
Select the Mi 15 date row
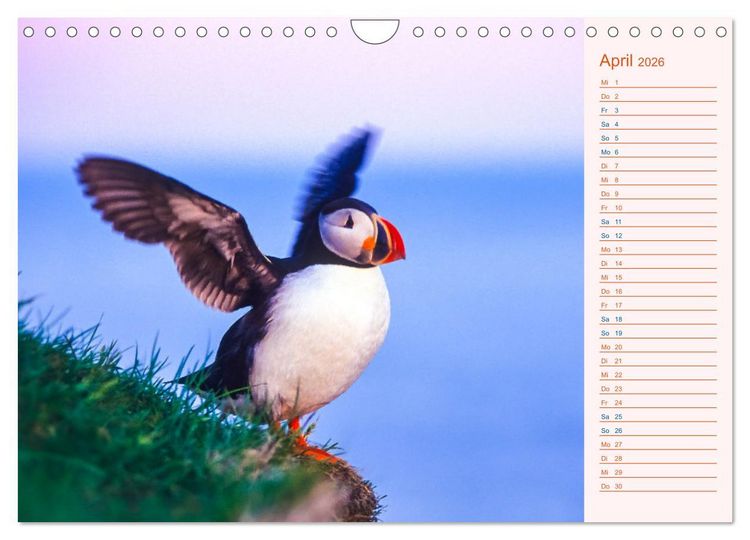coord(658,277)
